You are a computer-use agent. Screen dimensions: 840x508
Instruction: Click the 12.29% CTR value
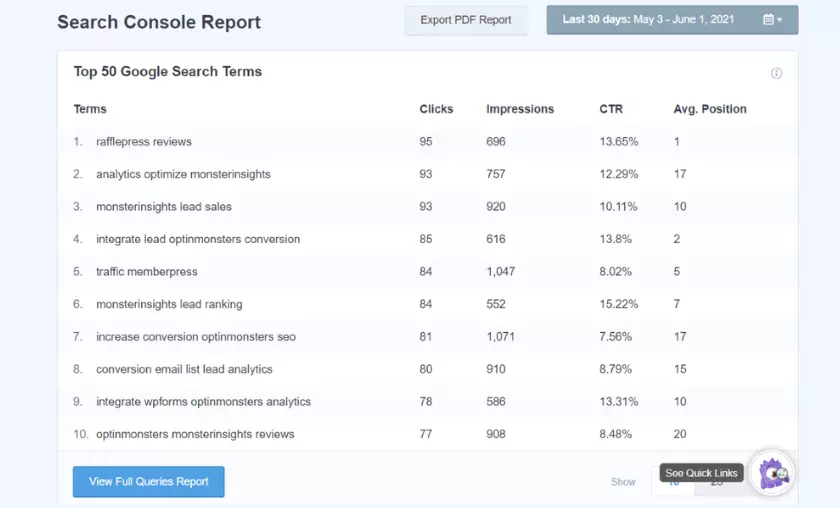pyautogui.click(x=619, y=174)
